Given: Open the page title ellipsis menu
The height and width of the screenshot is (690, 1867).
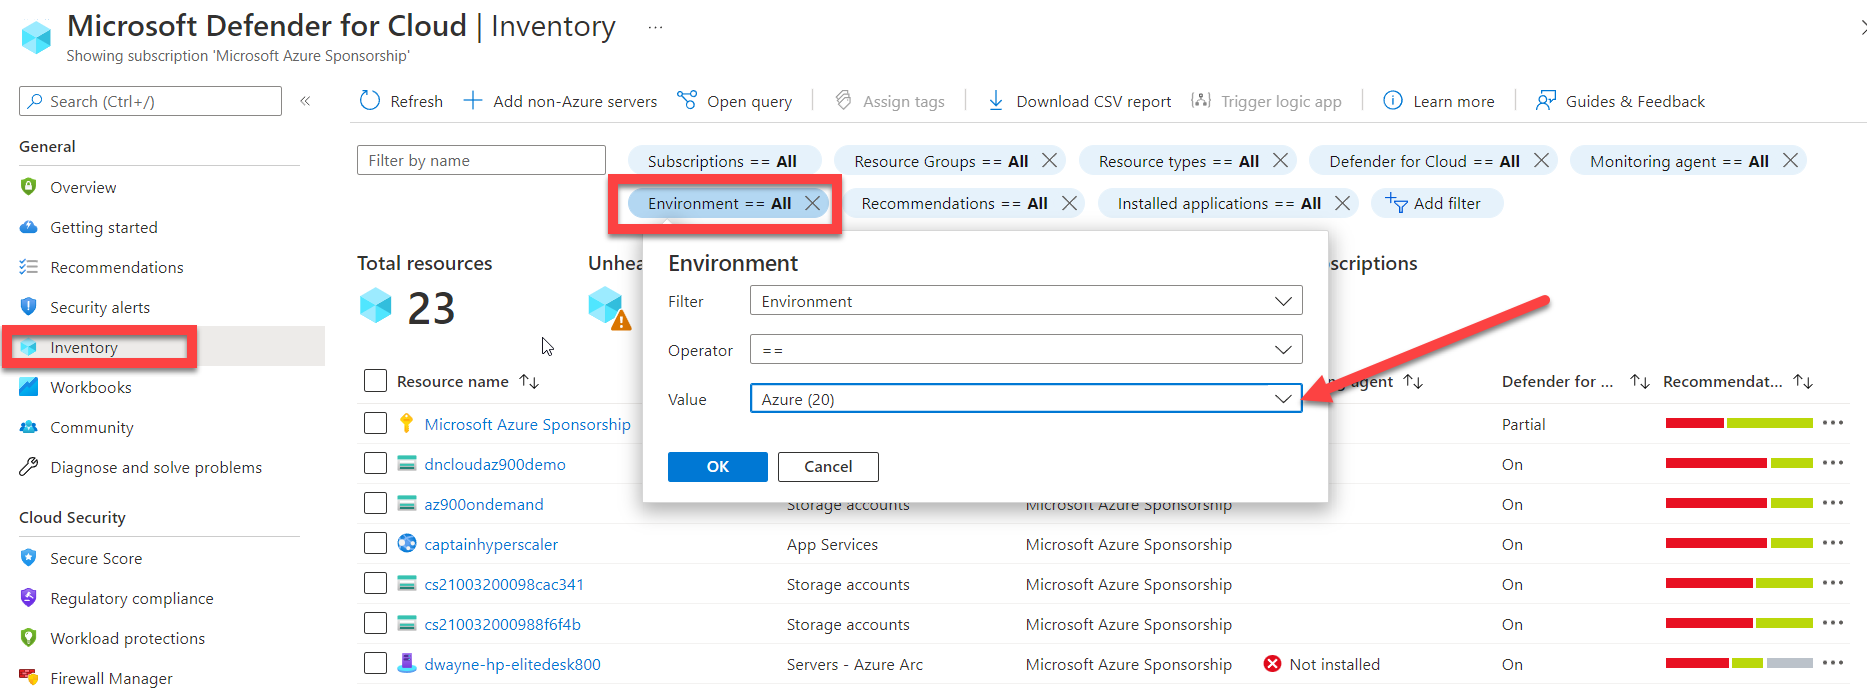Looking at the screenshot, I should click(x=655, y=27).
